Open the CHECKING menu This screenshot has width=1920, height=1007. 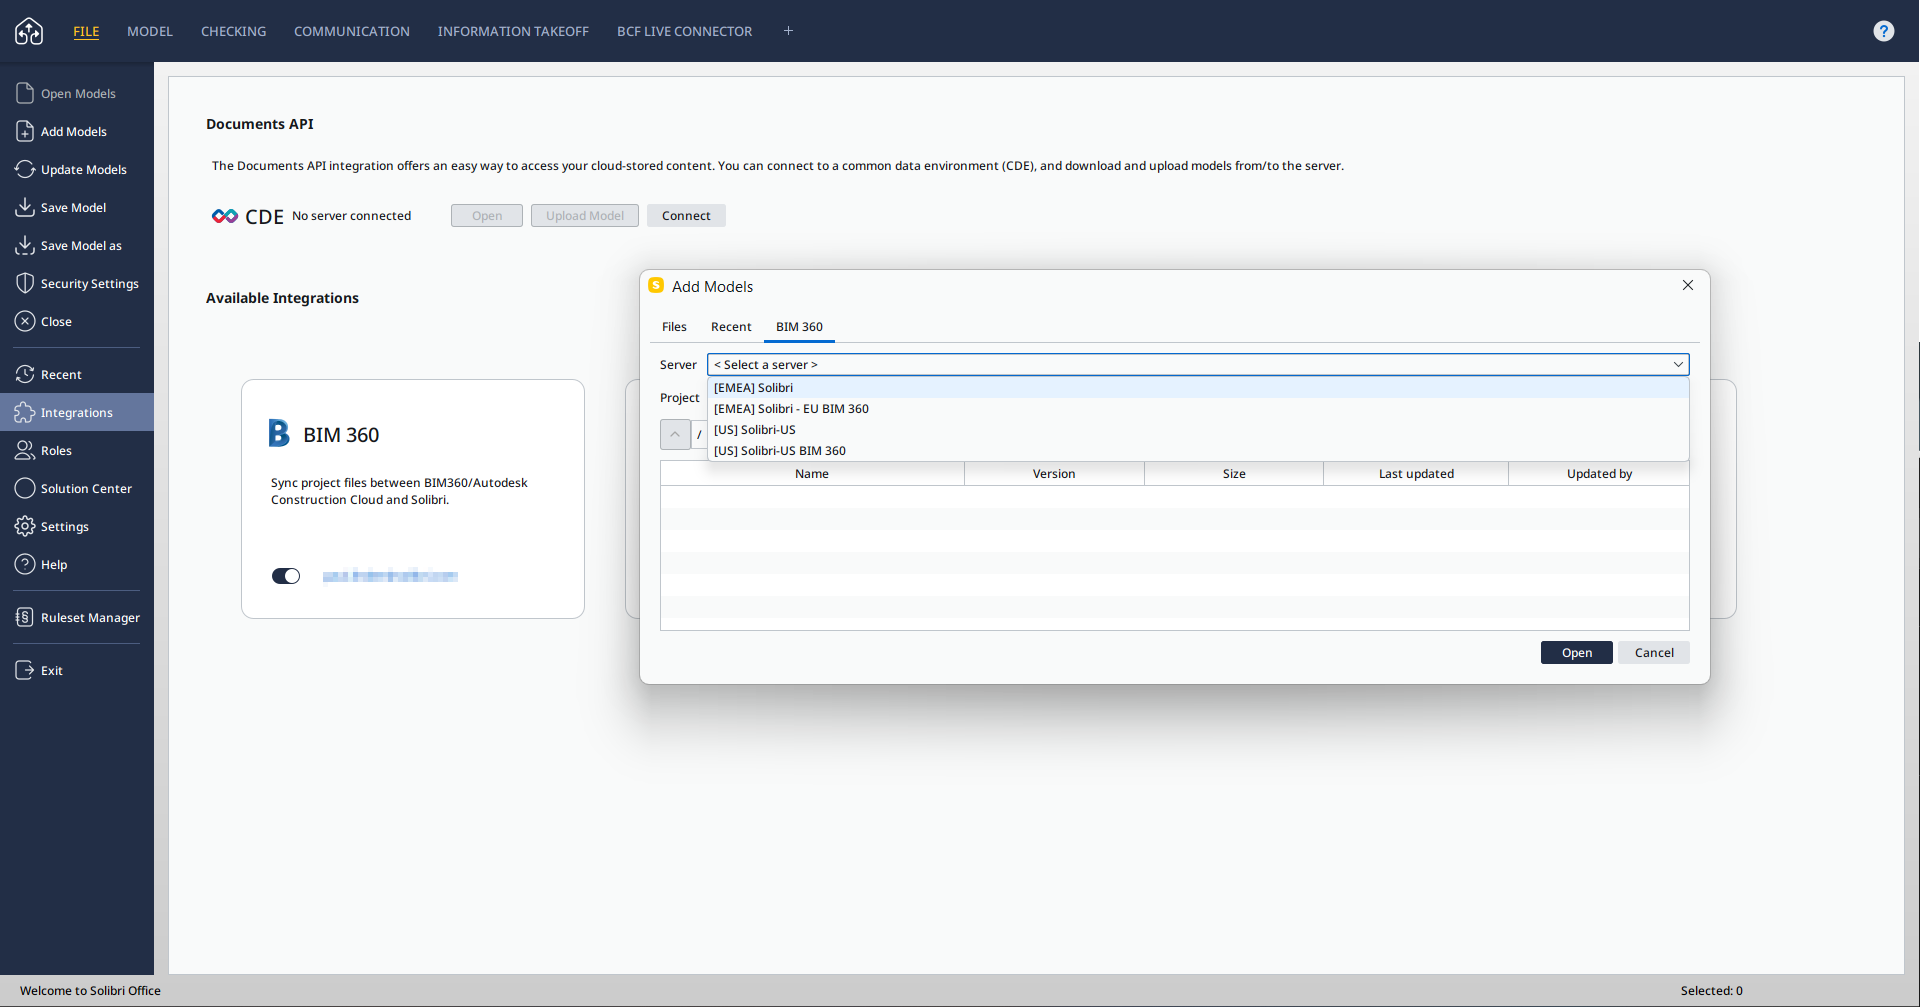[x=234, y=31]
